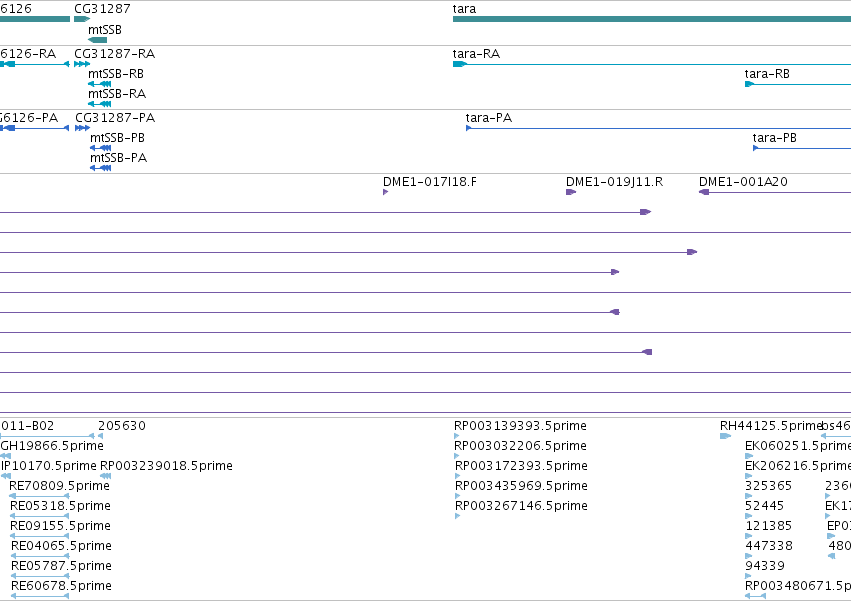
Task: Select the mtSSB gene feature
Action: [x=98, y=40]
